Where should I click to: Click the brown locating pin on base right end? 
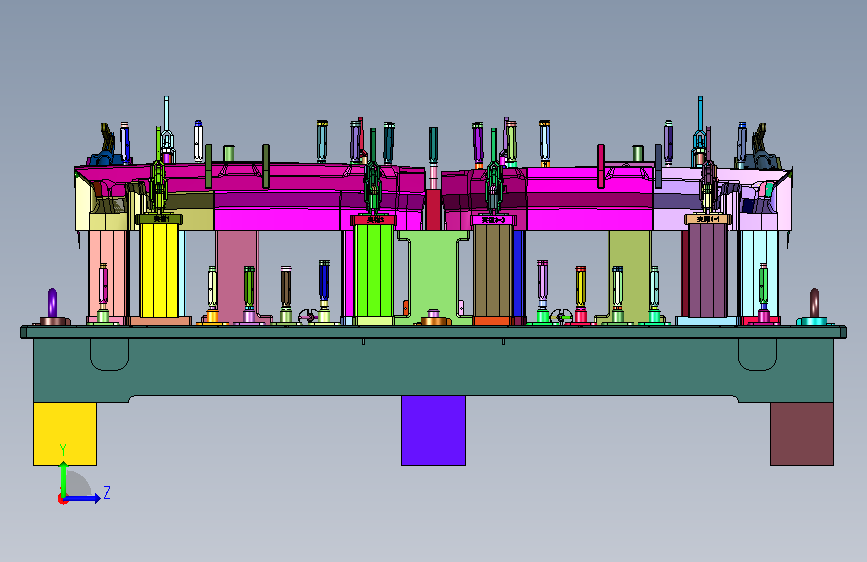click(x=814, y=303)
